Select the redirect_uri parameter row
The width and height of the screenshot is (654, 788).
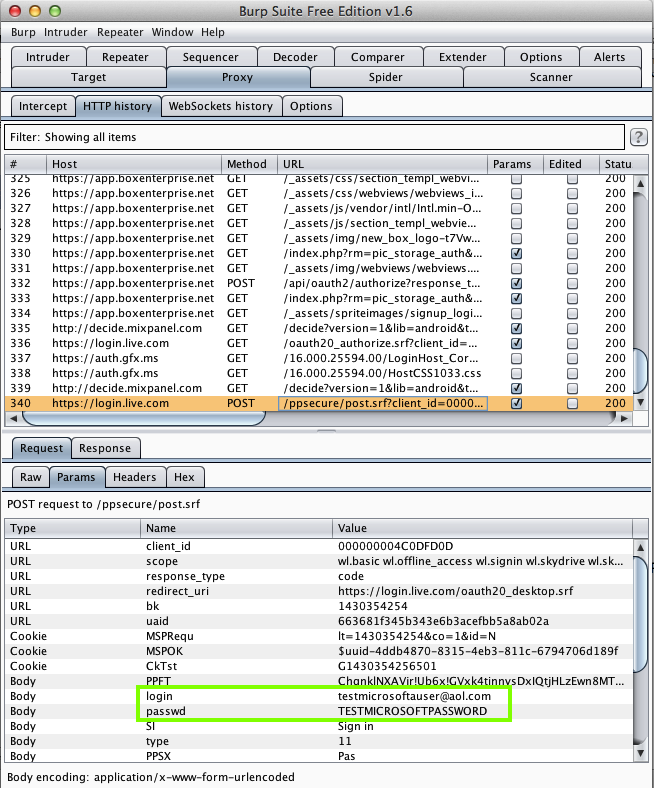(319, 591)
